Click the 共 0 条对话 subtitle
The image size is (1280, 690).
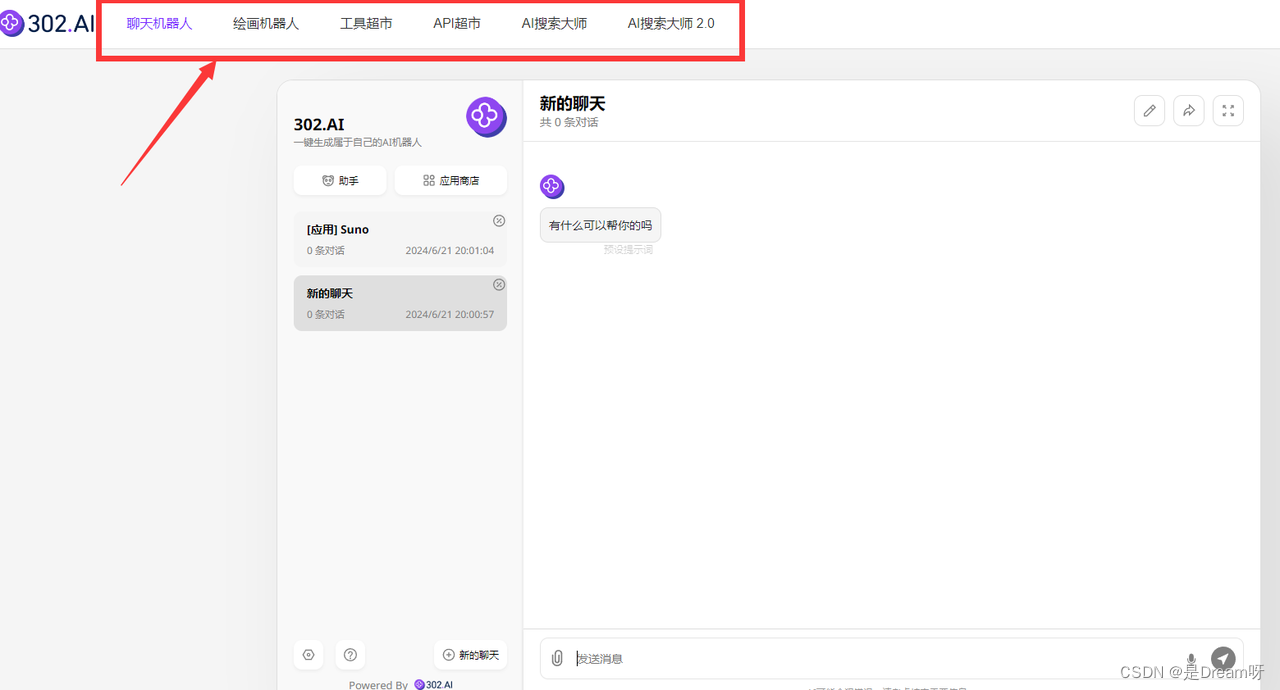569,122
